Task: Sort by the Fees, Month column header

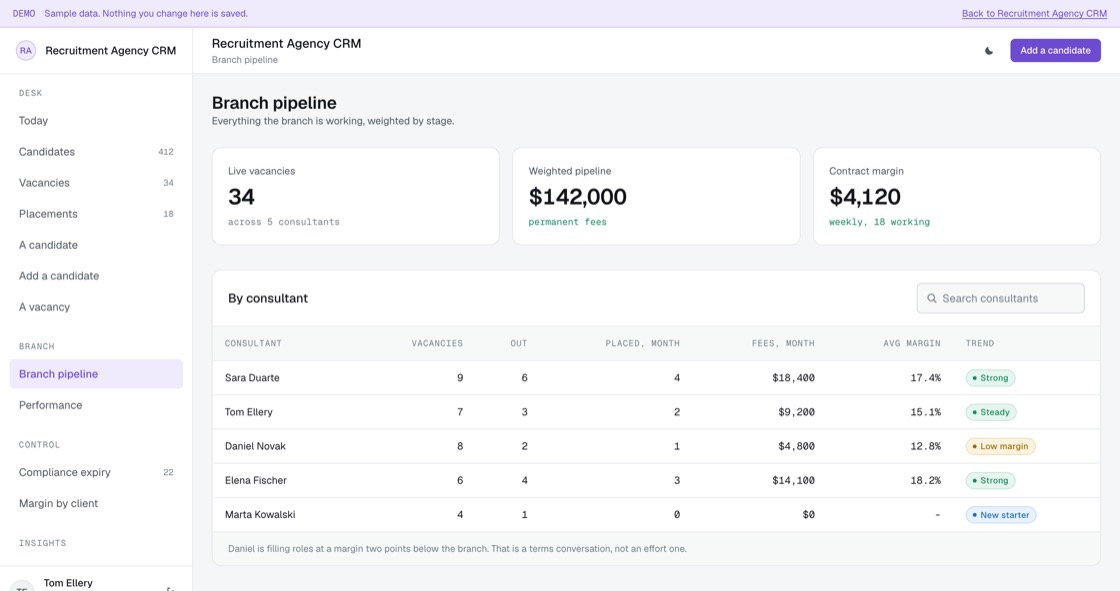Action: coord(783,344)
